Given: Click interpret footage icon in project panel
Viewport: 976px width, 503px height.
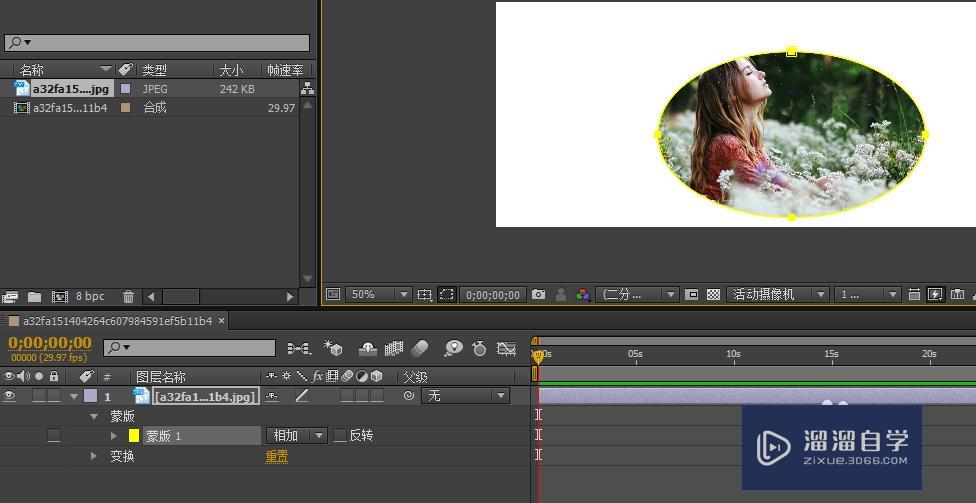Looking at the screenshot, I should (x=9, y=297).
